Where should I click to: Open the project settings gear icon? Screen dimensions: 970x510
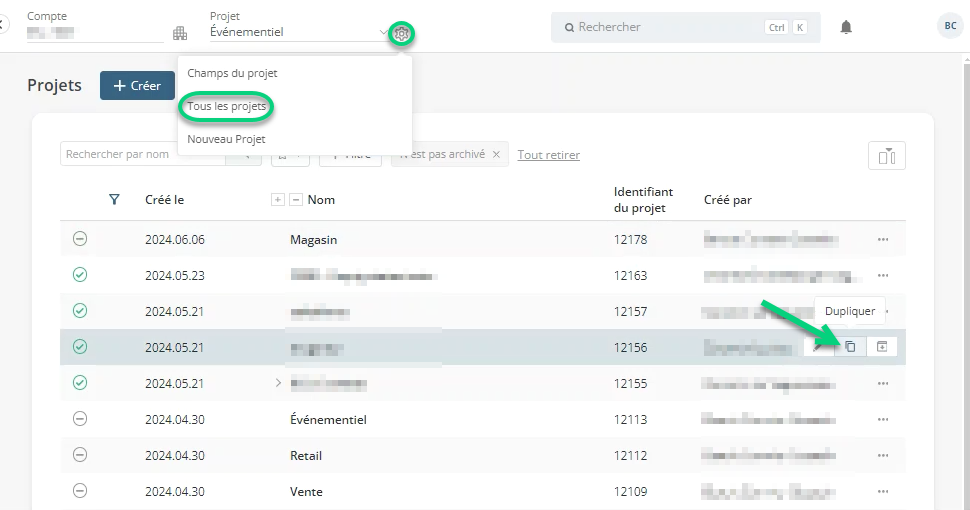401,33
